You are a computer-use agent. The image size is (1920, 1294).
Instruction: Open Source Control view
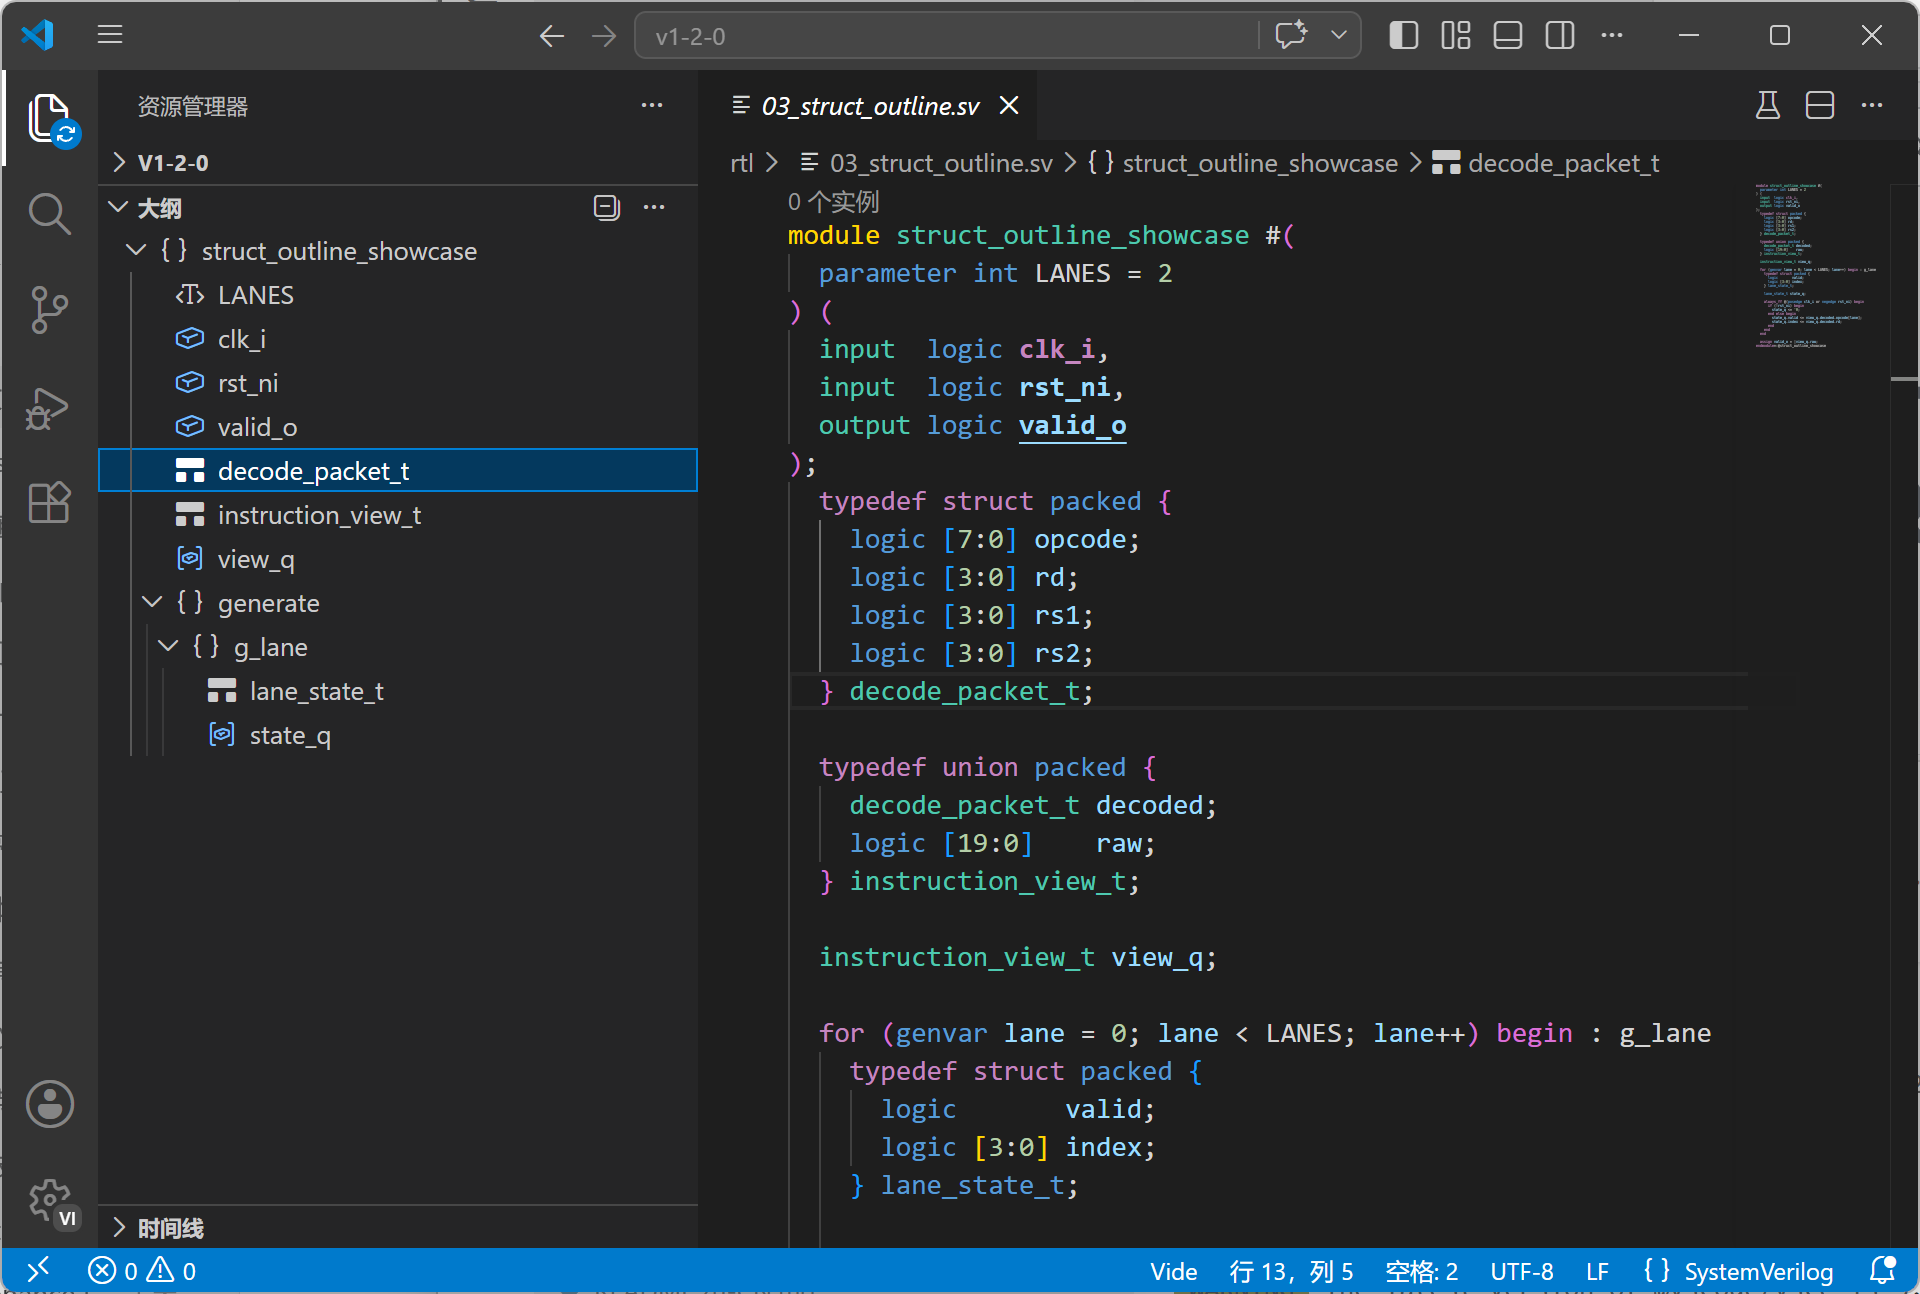50,309
